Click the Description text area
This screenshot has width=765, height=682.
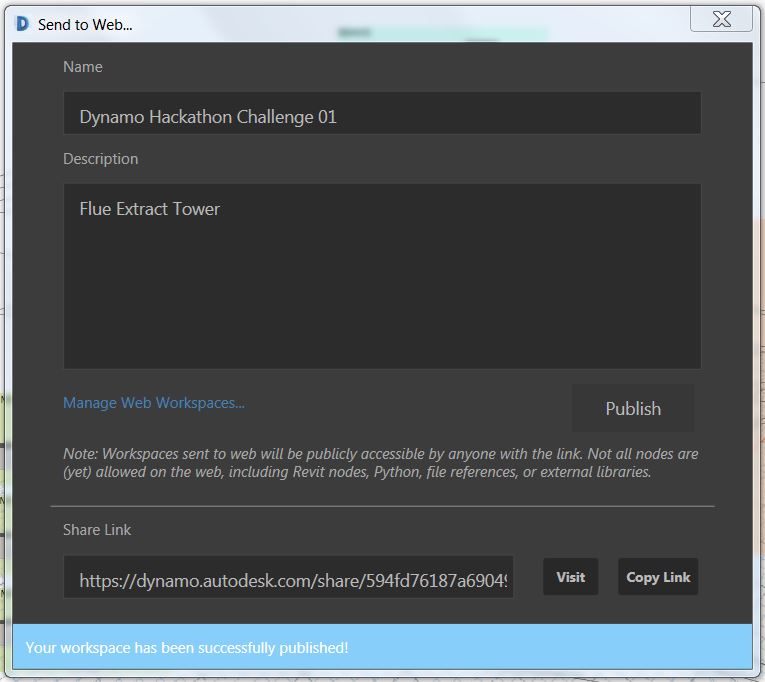click(x=382, y=276)
